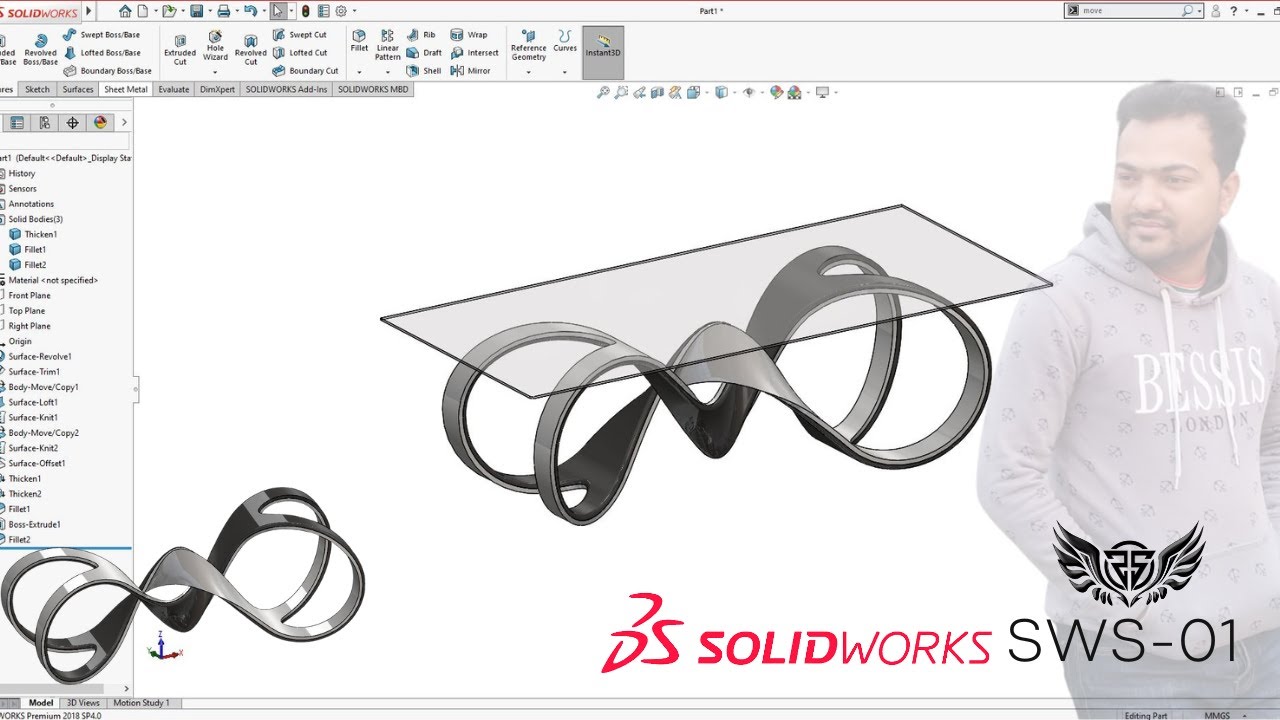
Task: Click the MMGS units in status bar
Action: (x=1217, y=715)
